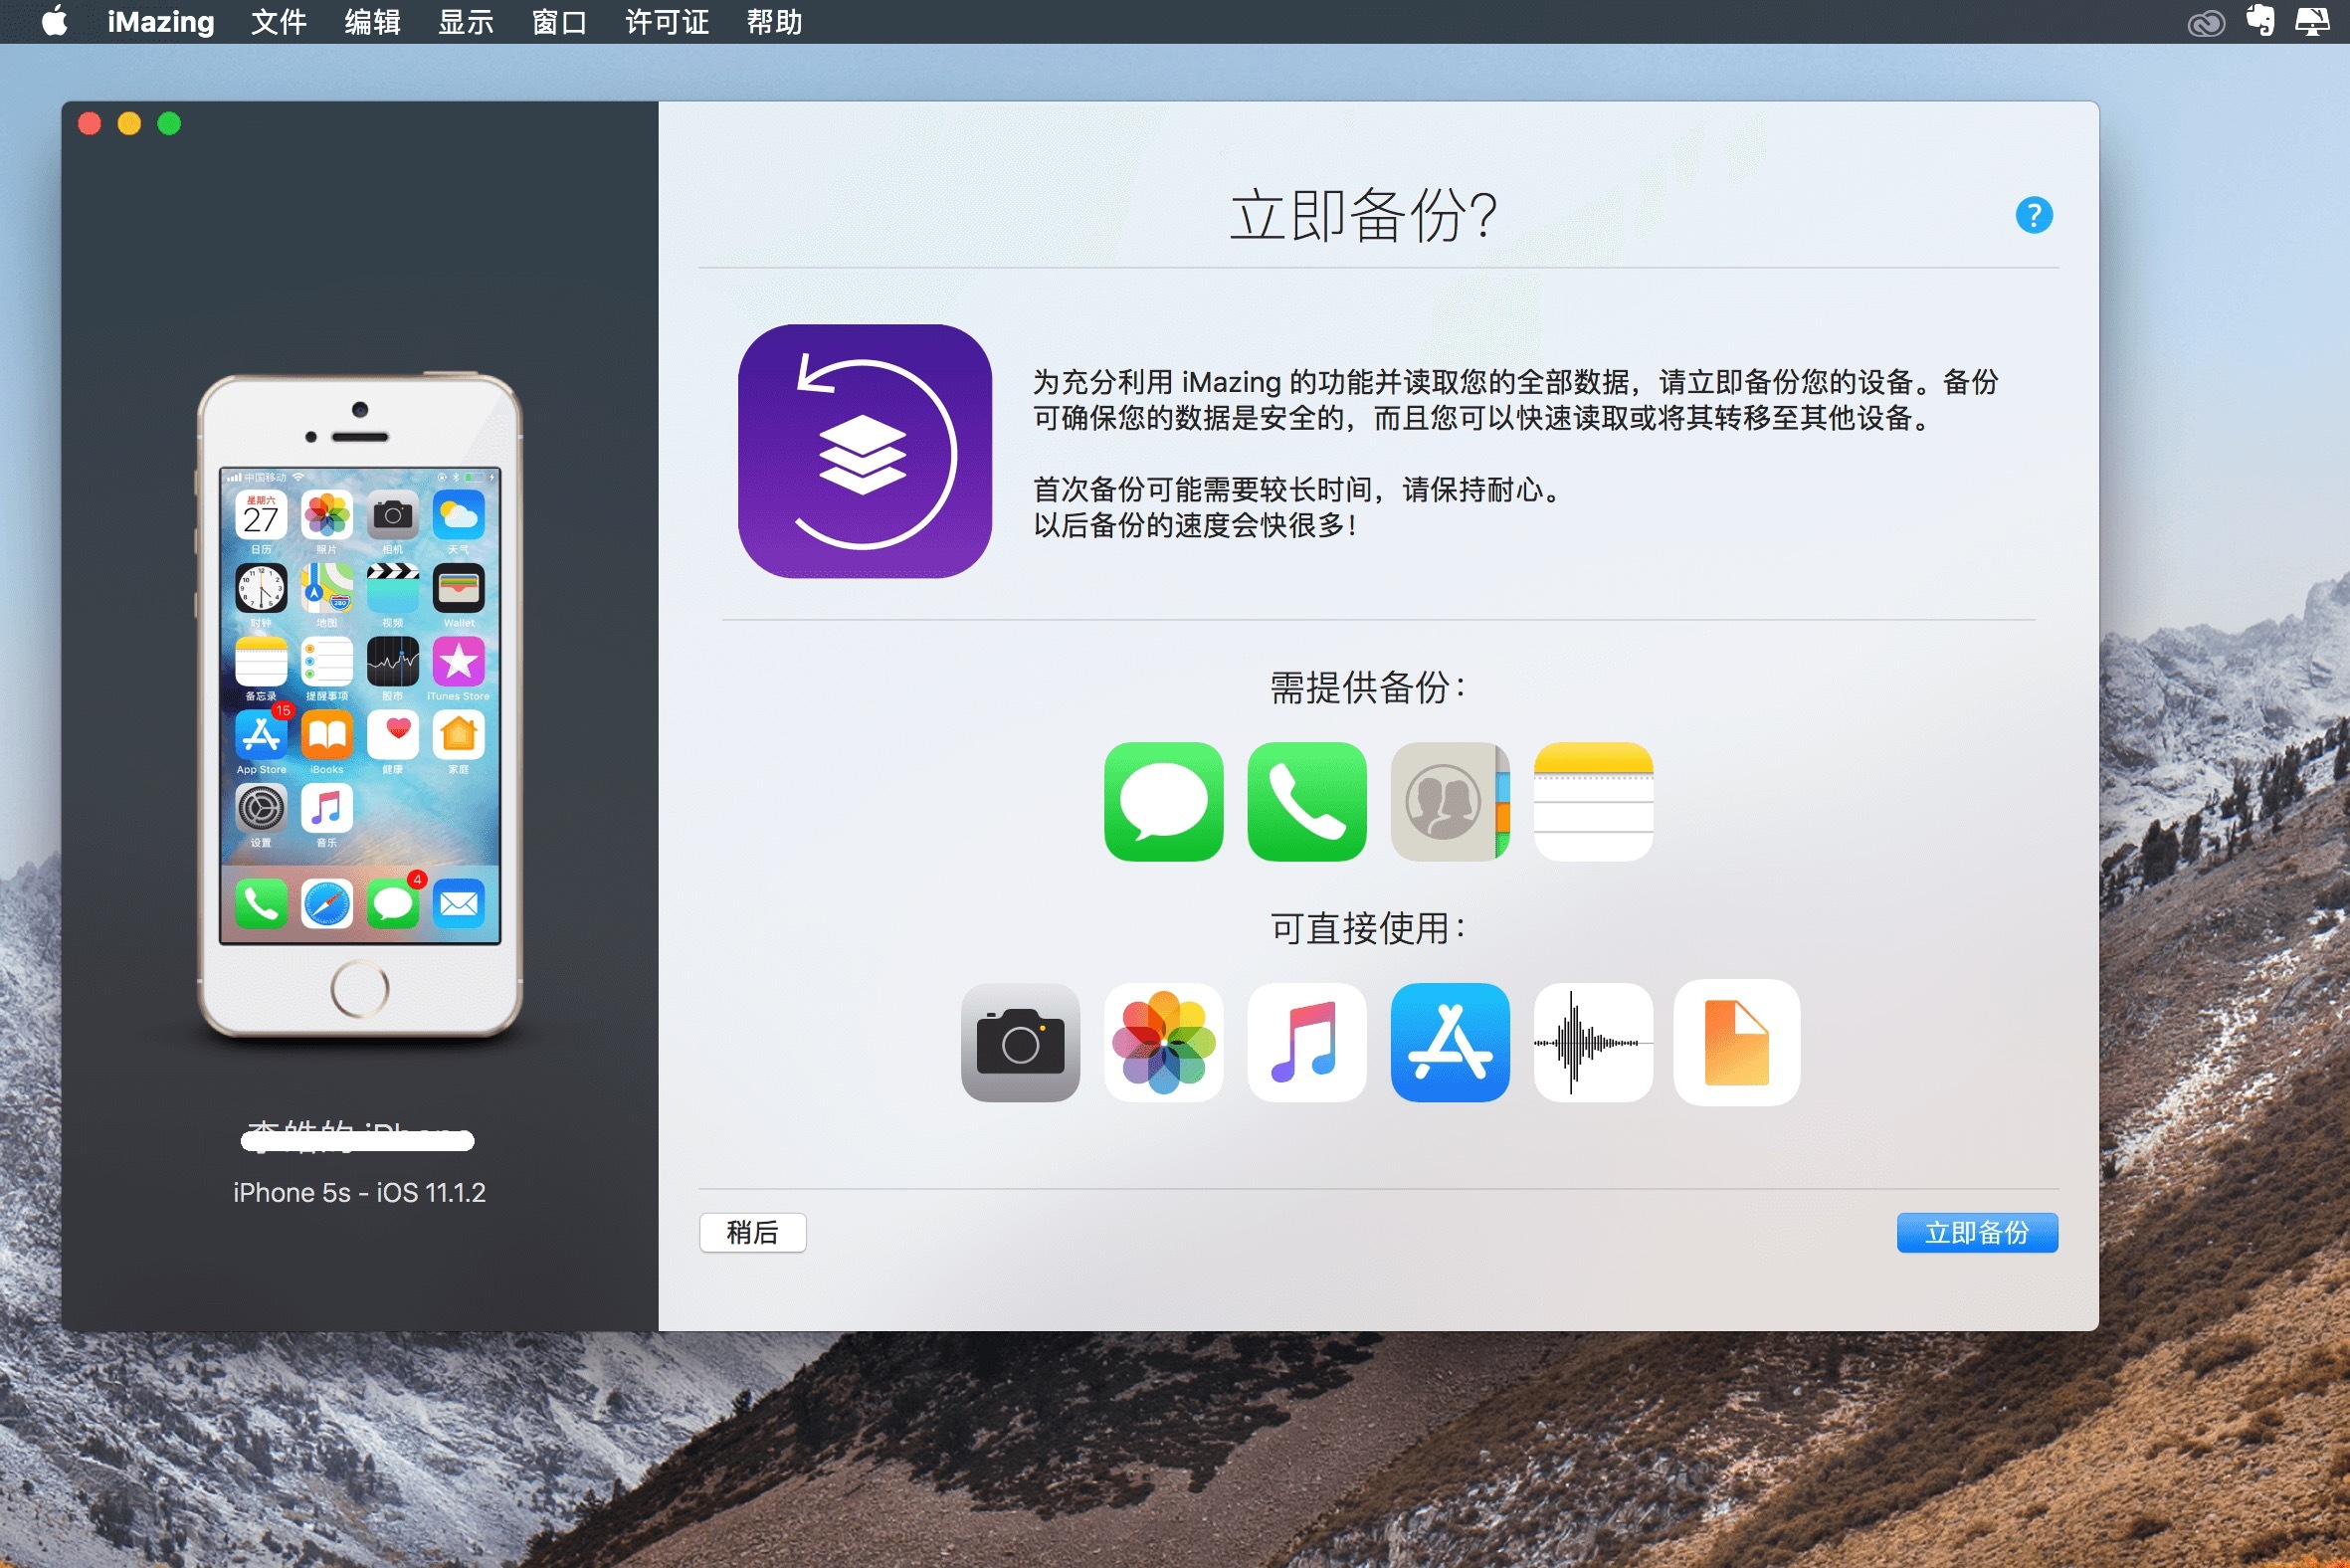Click the blue help question mark icon
This screenshot has width=2350, height=1568.
click(x=2033, y=215)
